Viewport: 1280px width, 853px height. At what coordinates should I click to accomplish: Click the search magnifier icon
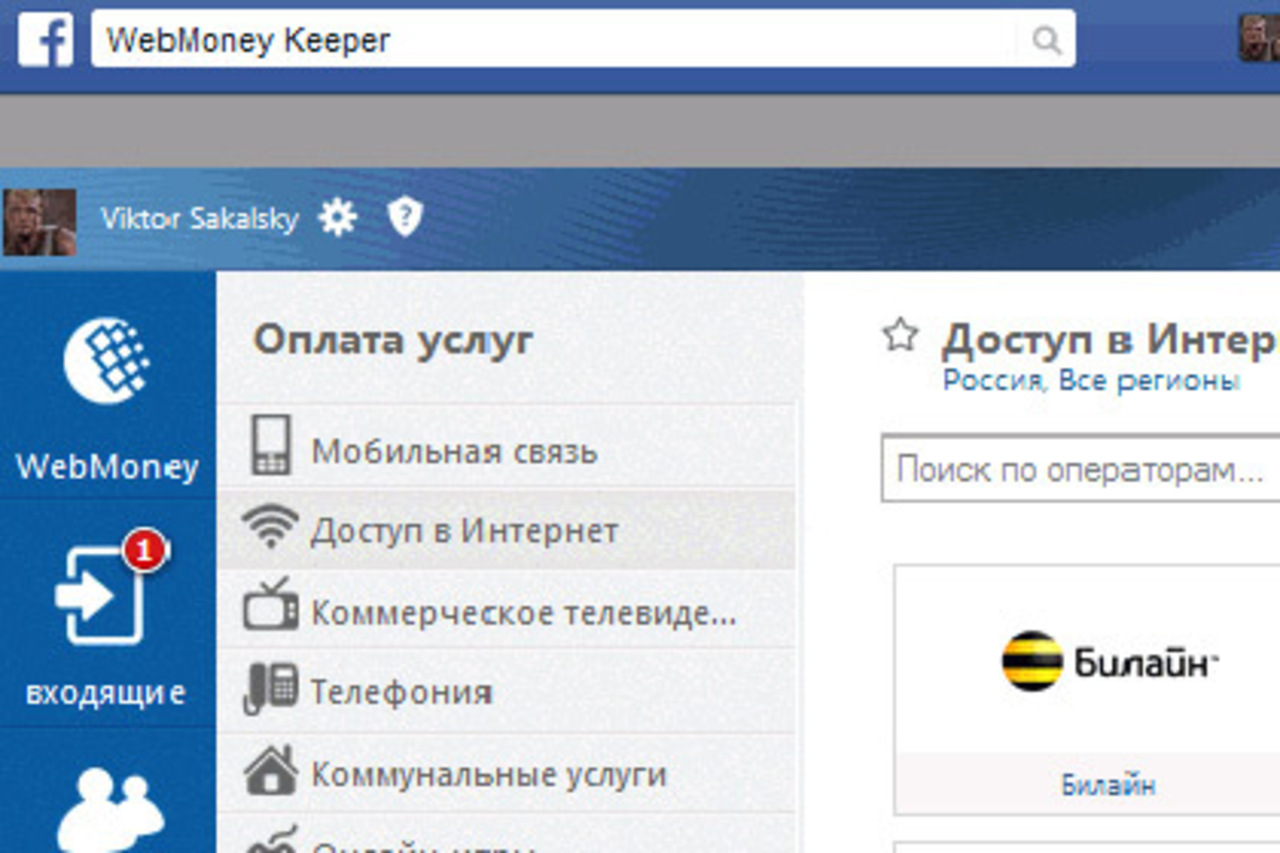(1045, 40)
